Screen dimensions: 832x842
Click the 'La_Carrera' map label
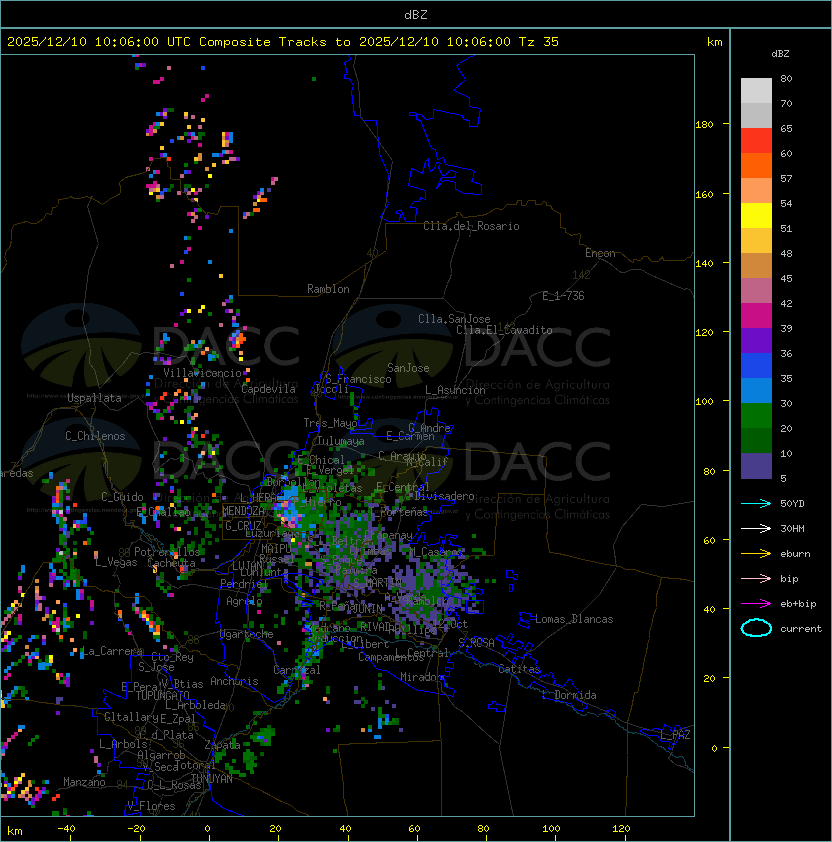click(112, 651)
